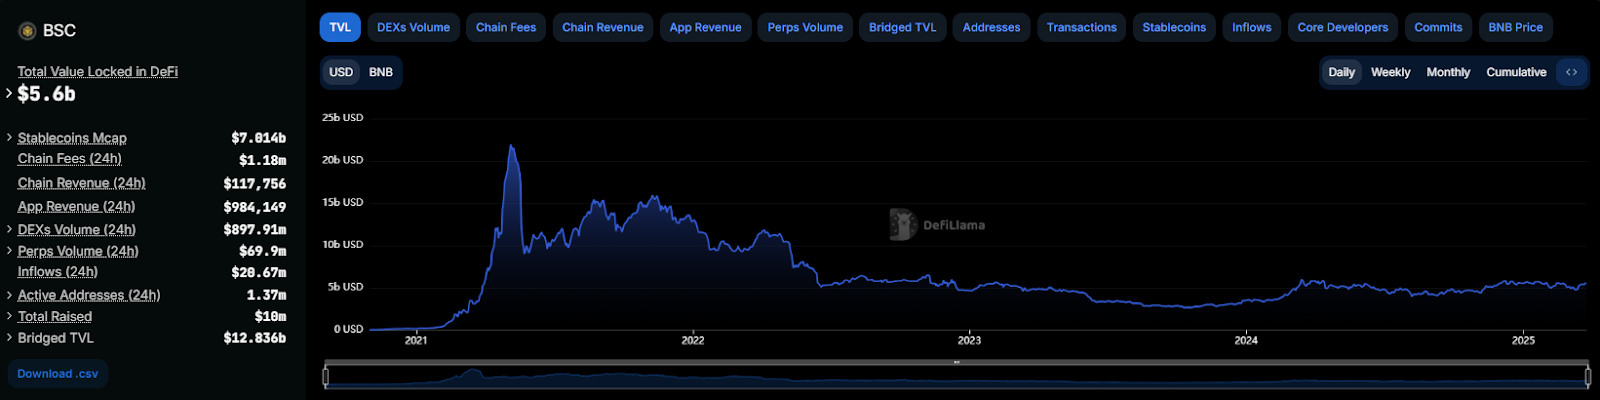1600x400 pixels.
Task: Click the 2021 x-axis label
Action: 416,340
